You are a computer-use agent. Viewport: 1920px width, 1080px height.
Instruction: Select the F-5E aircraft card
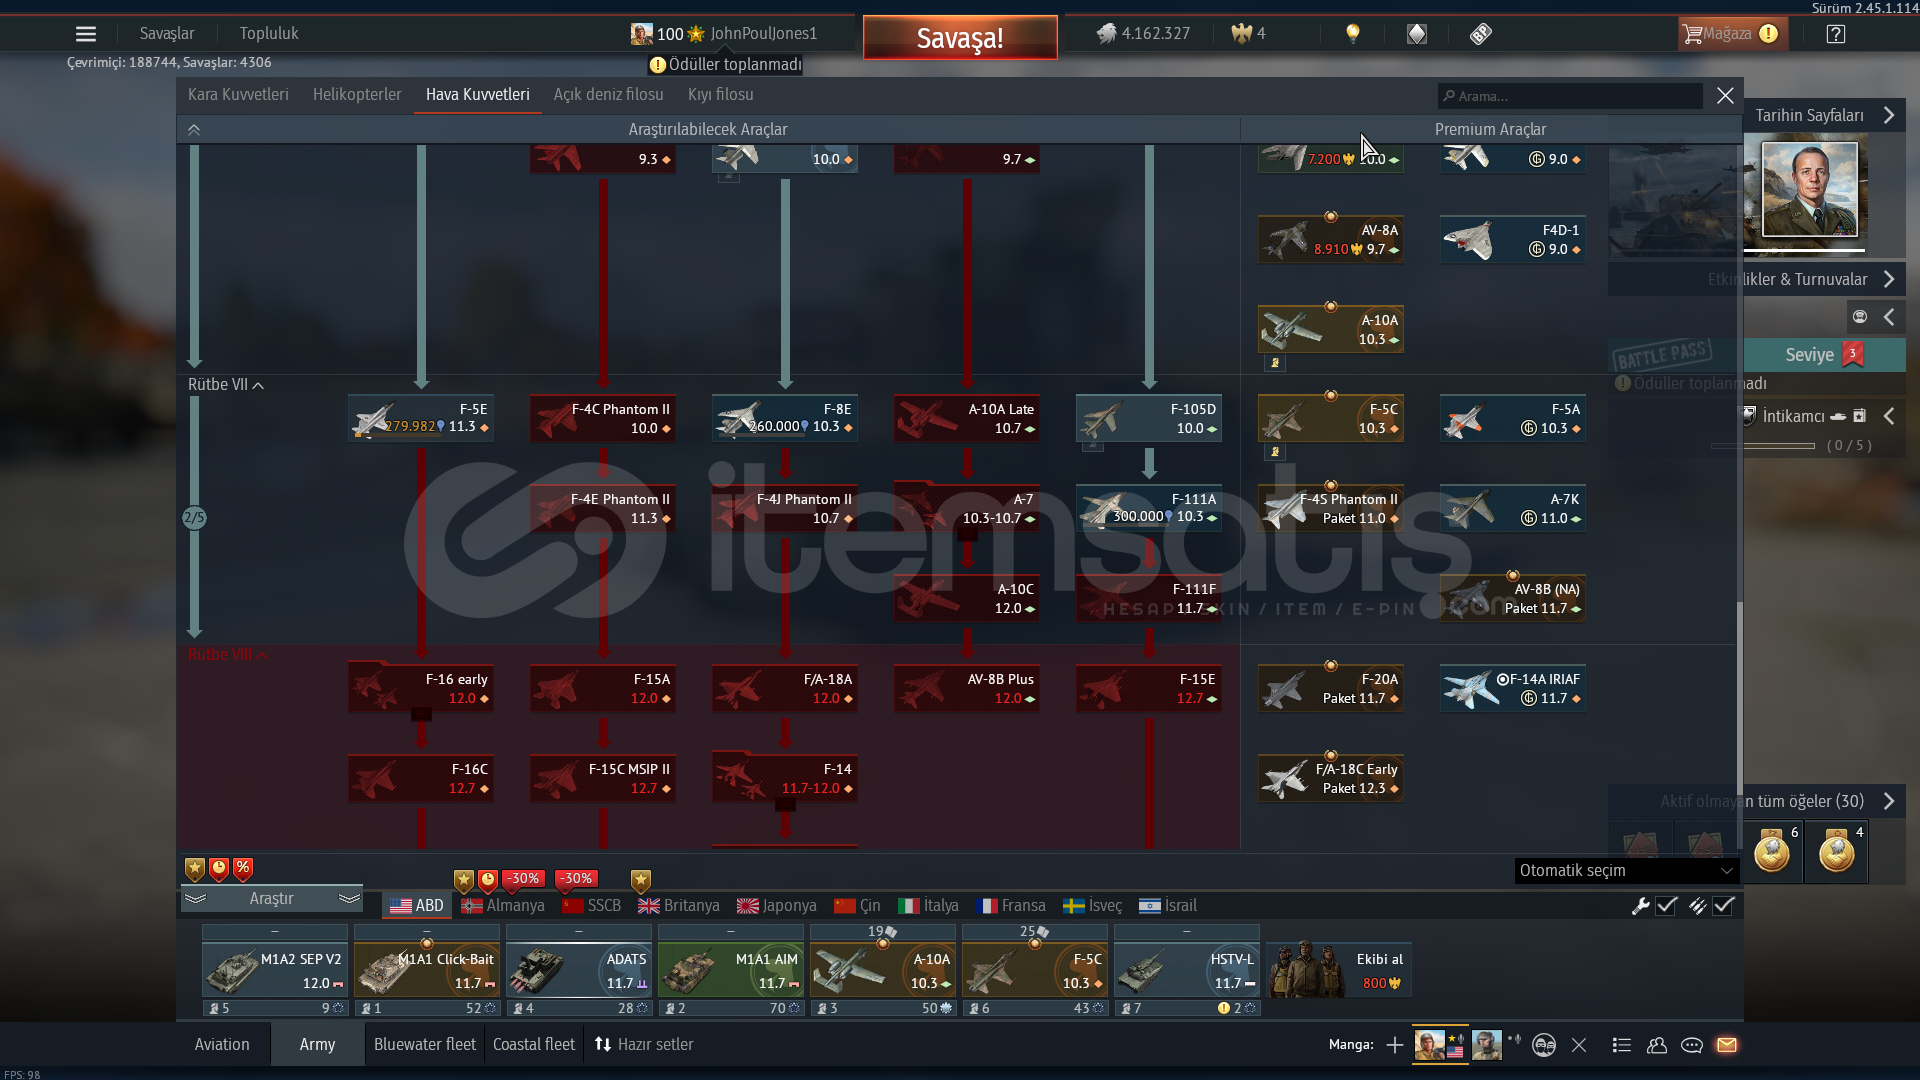[x=421, y=418]
